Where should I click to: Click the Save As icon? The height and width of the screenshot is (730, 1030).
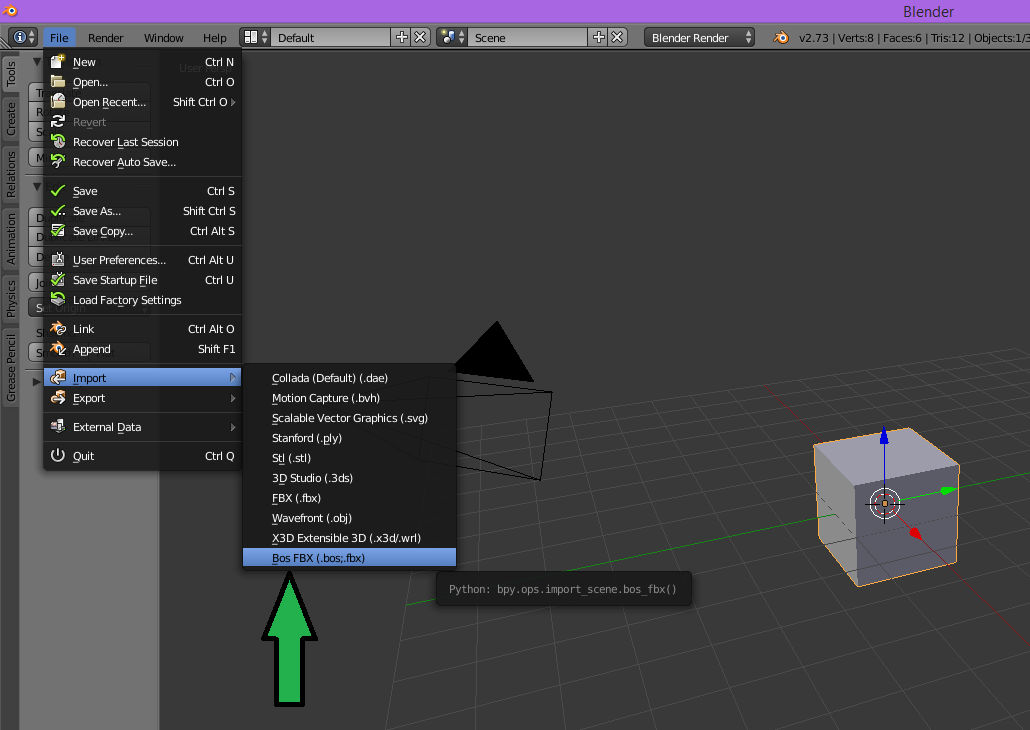point(58,210)
